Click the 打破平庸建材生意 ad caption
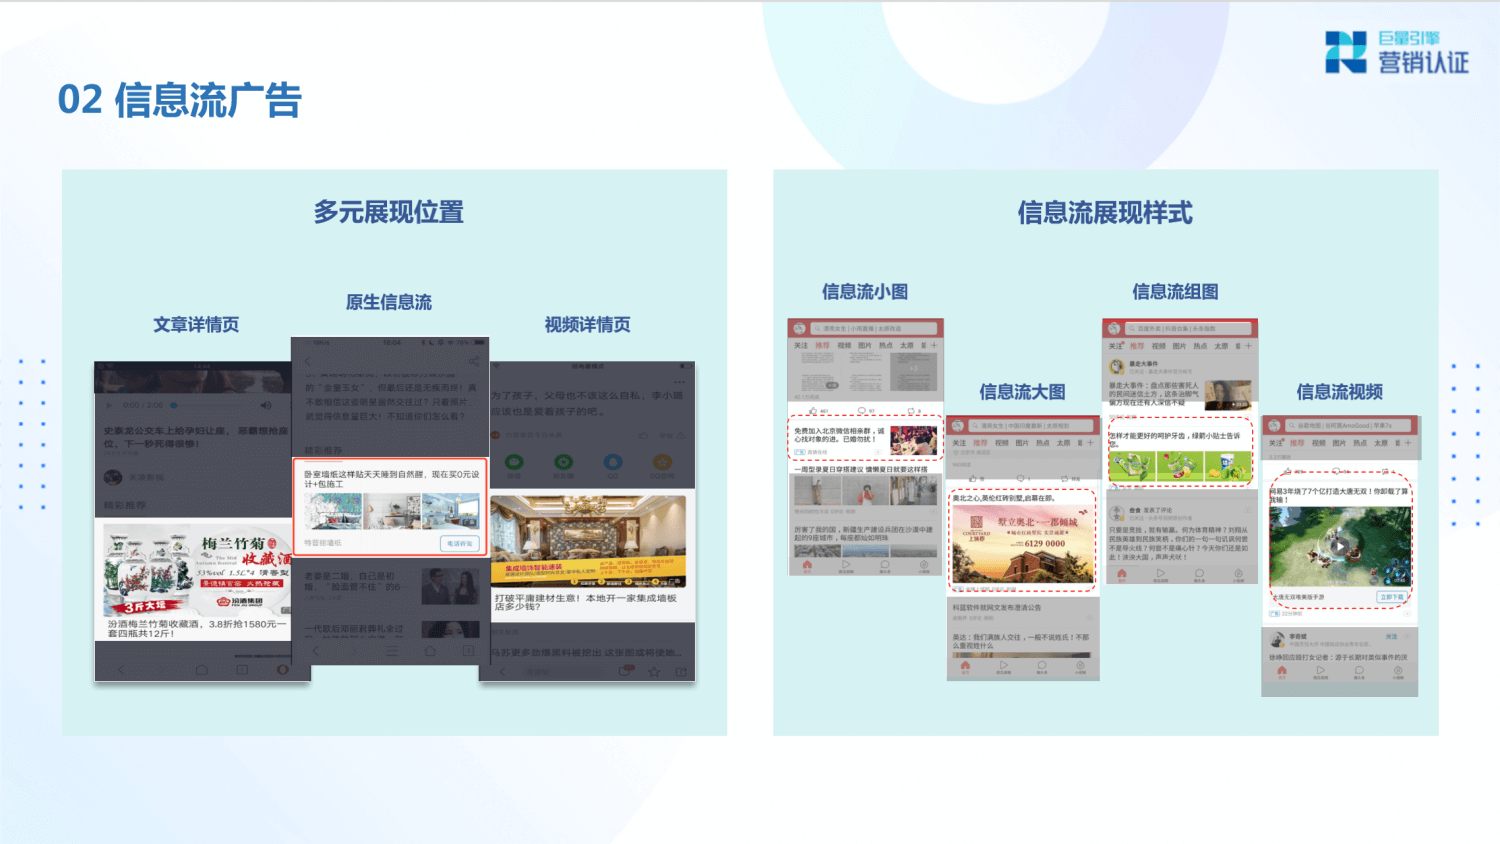This screenshot has width=1500, height=844. 586,602
